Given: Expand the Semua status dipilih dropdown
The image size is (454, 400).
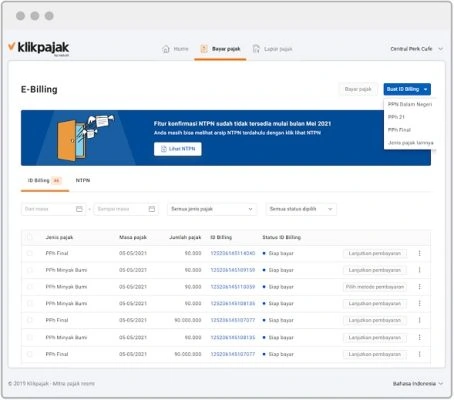Looking at the screenshot, I should [x=301, y=209].
